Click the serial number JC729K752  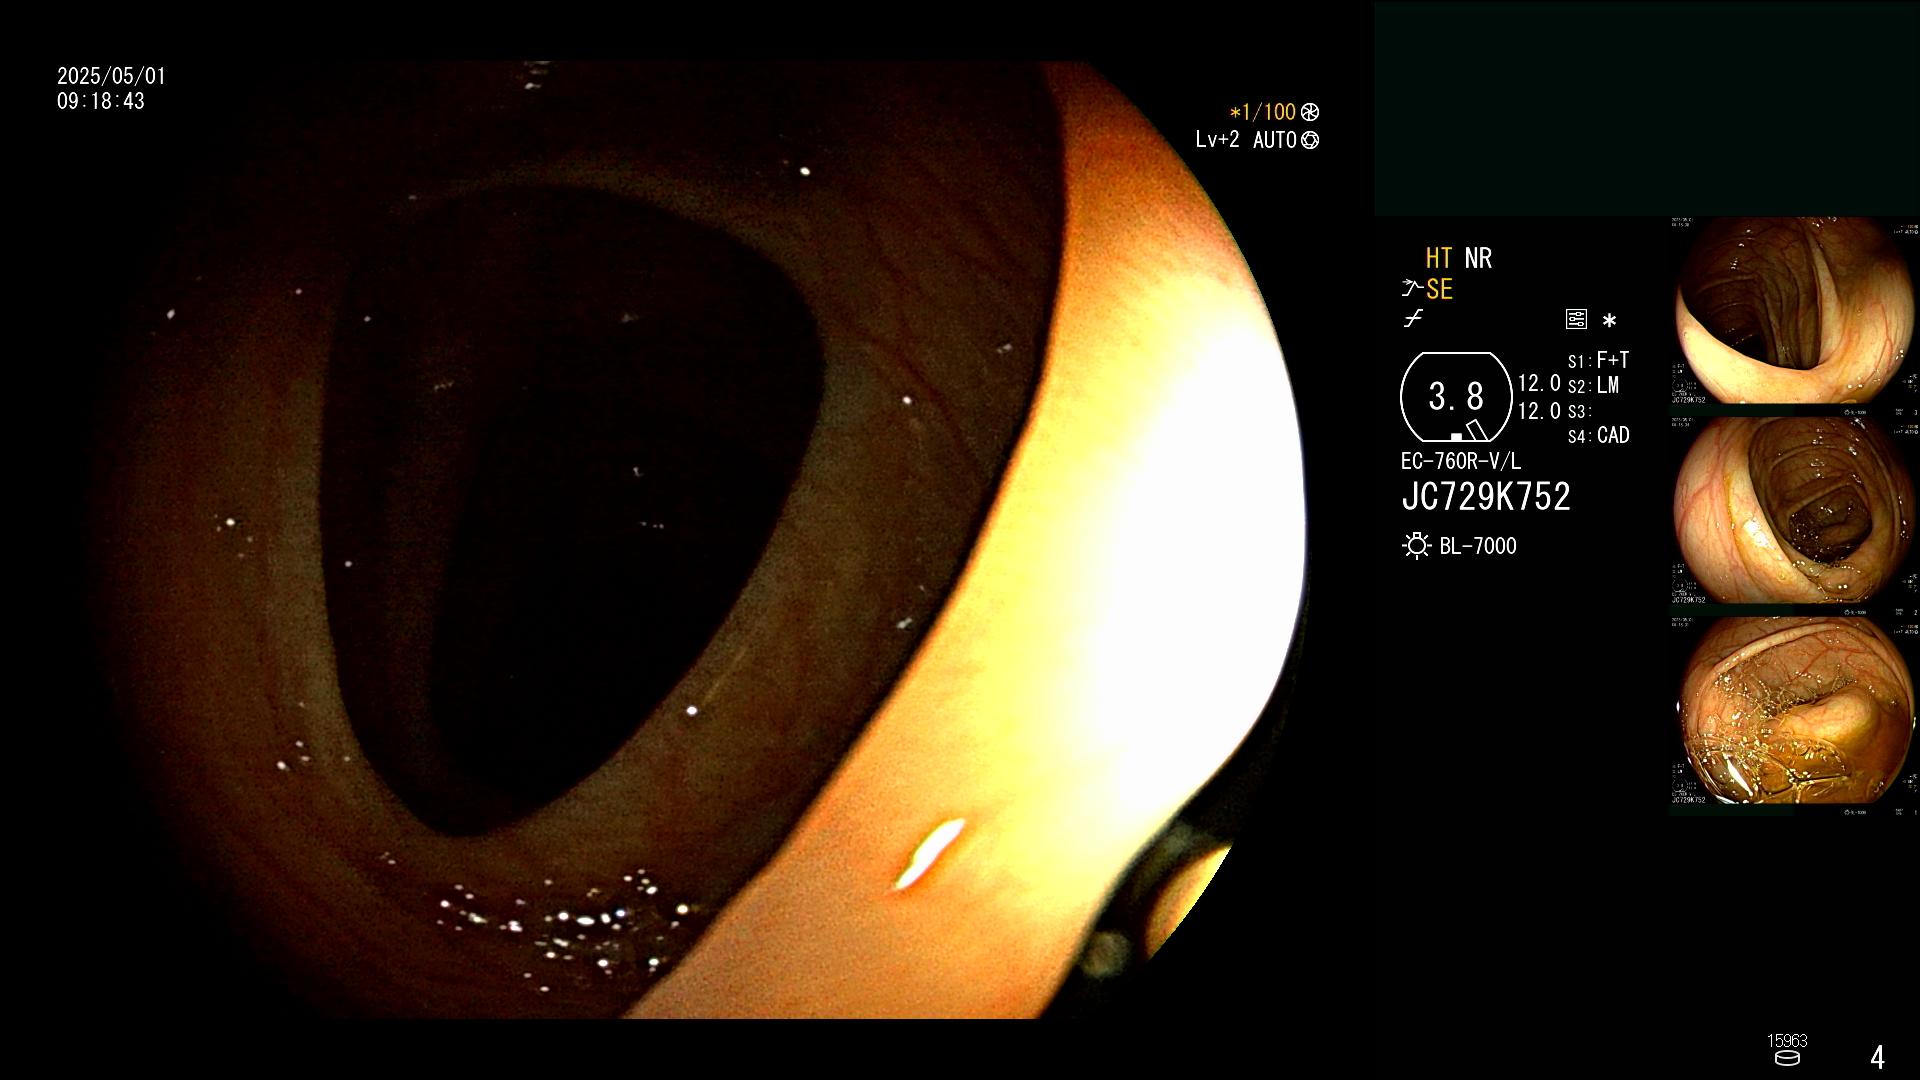click(x=1486, y=497)
